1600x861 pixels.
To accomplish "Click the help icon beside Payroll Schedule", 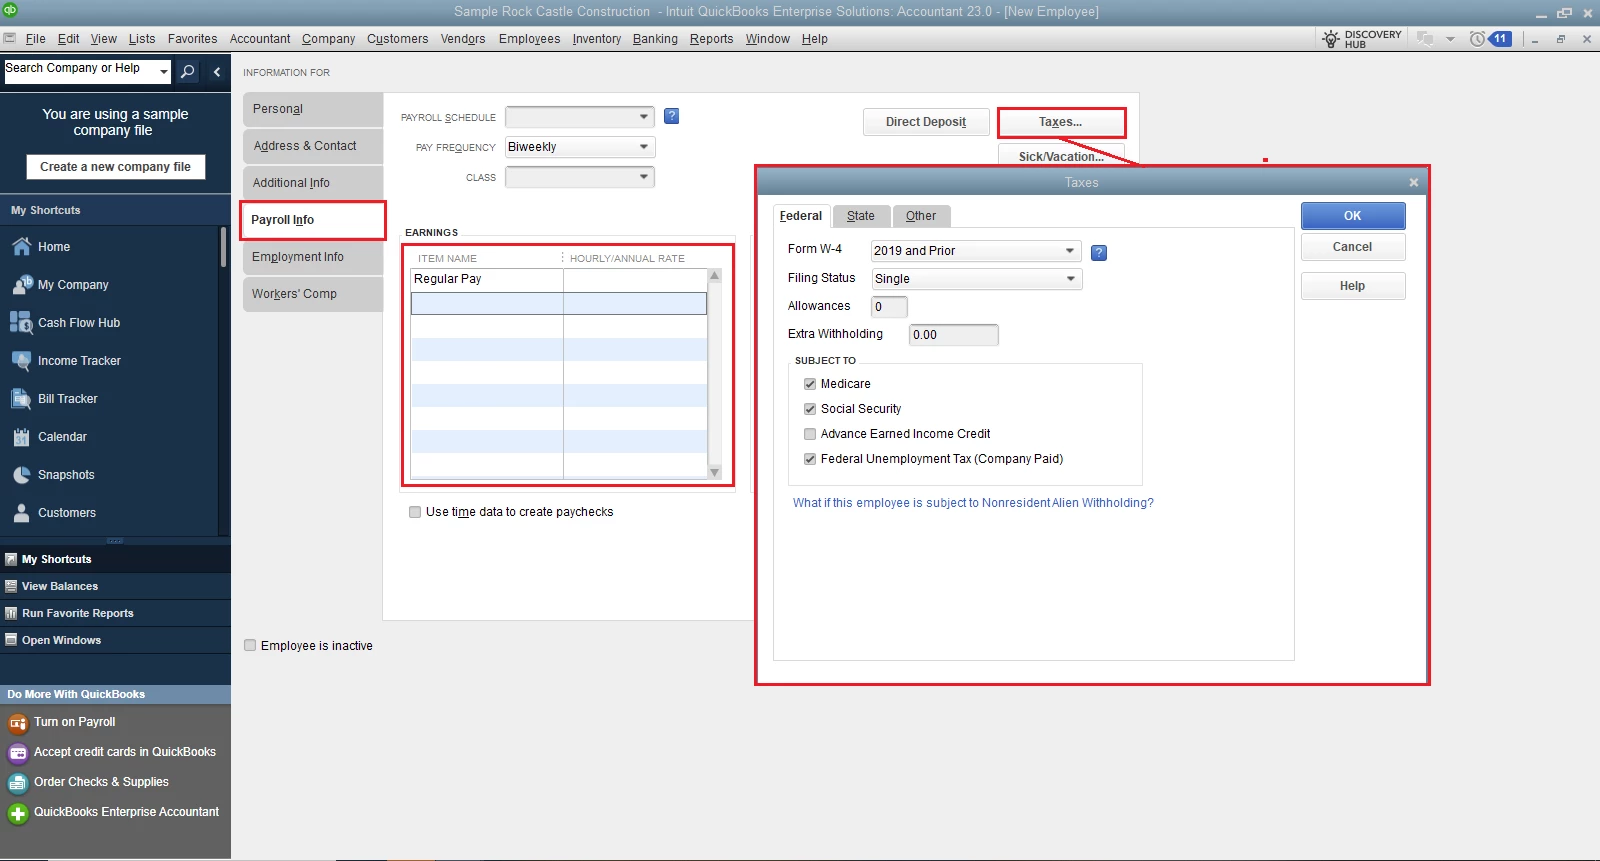I will 672,116.
